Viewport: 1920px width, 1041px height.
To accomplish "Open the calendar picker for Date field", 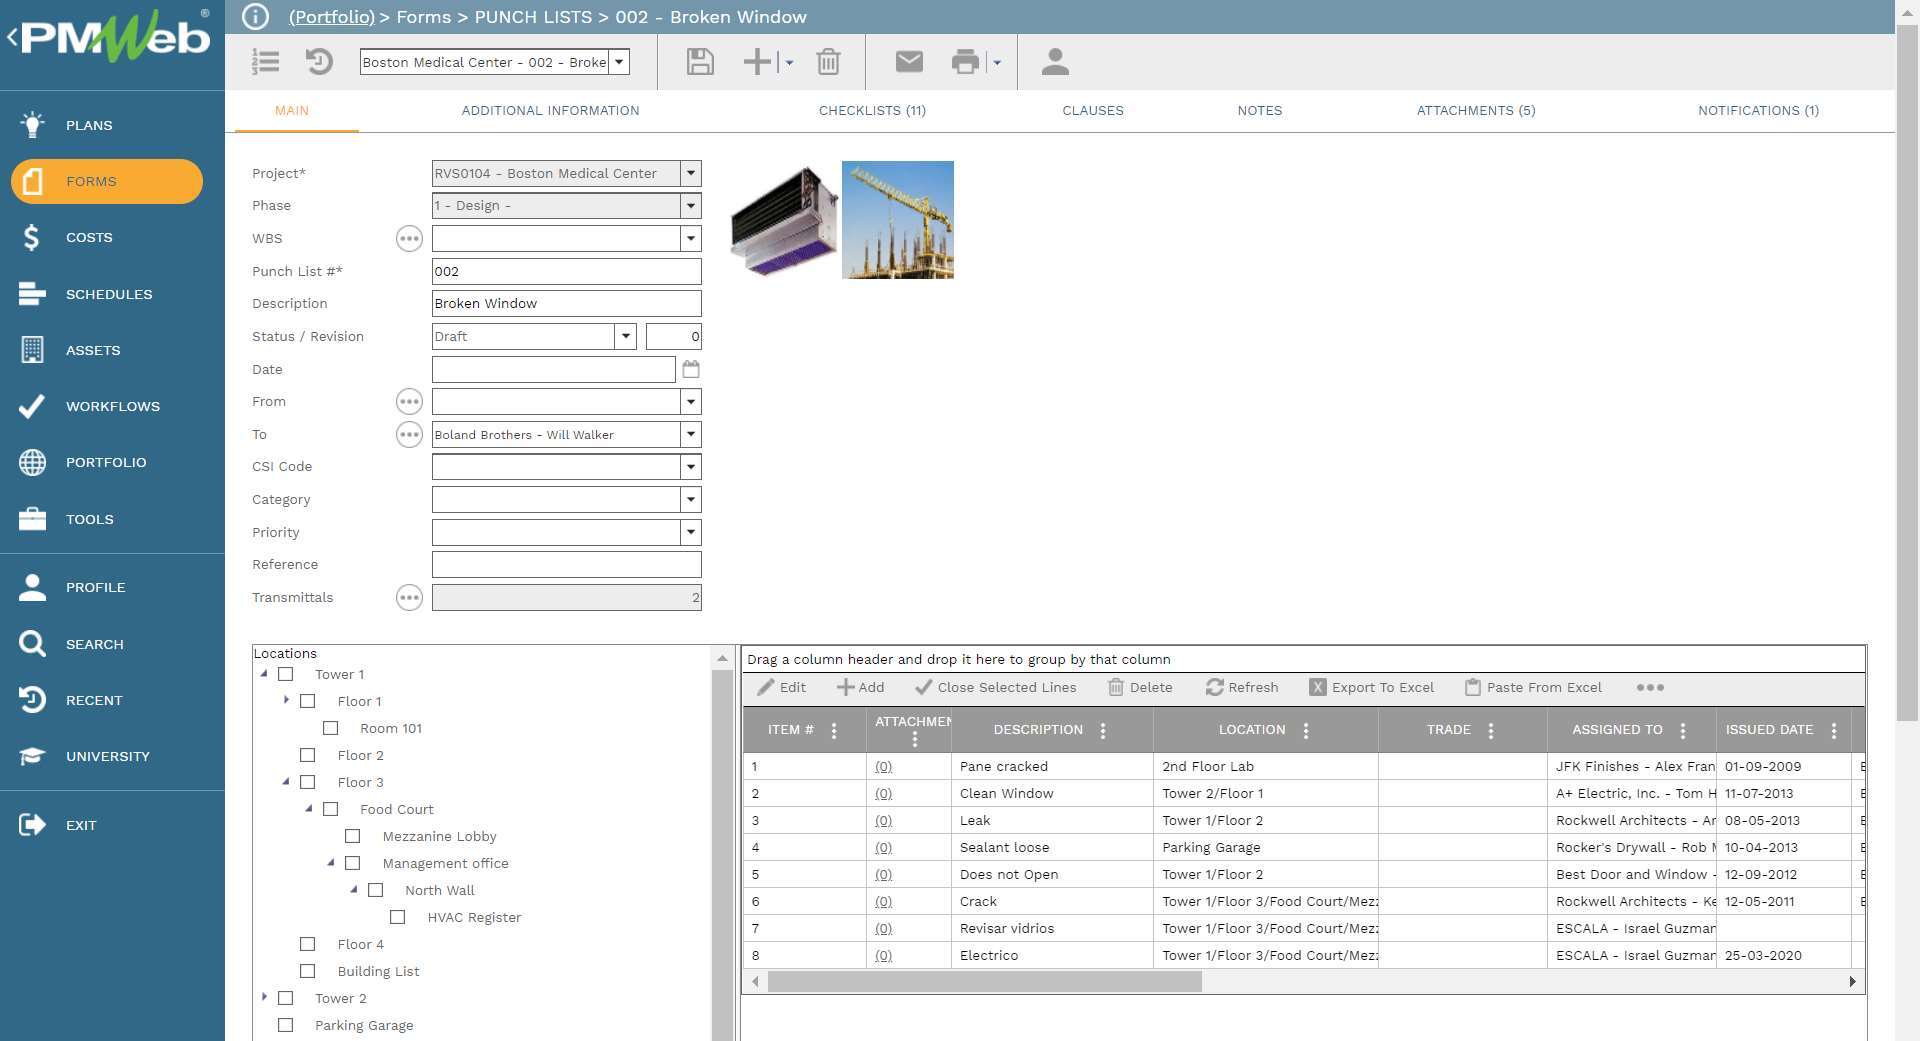I will (691, 369).
